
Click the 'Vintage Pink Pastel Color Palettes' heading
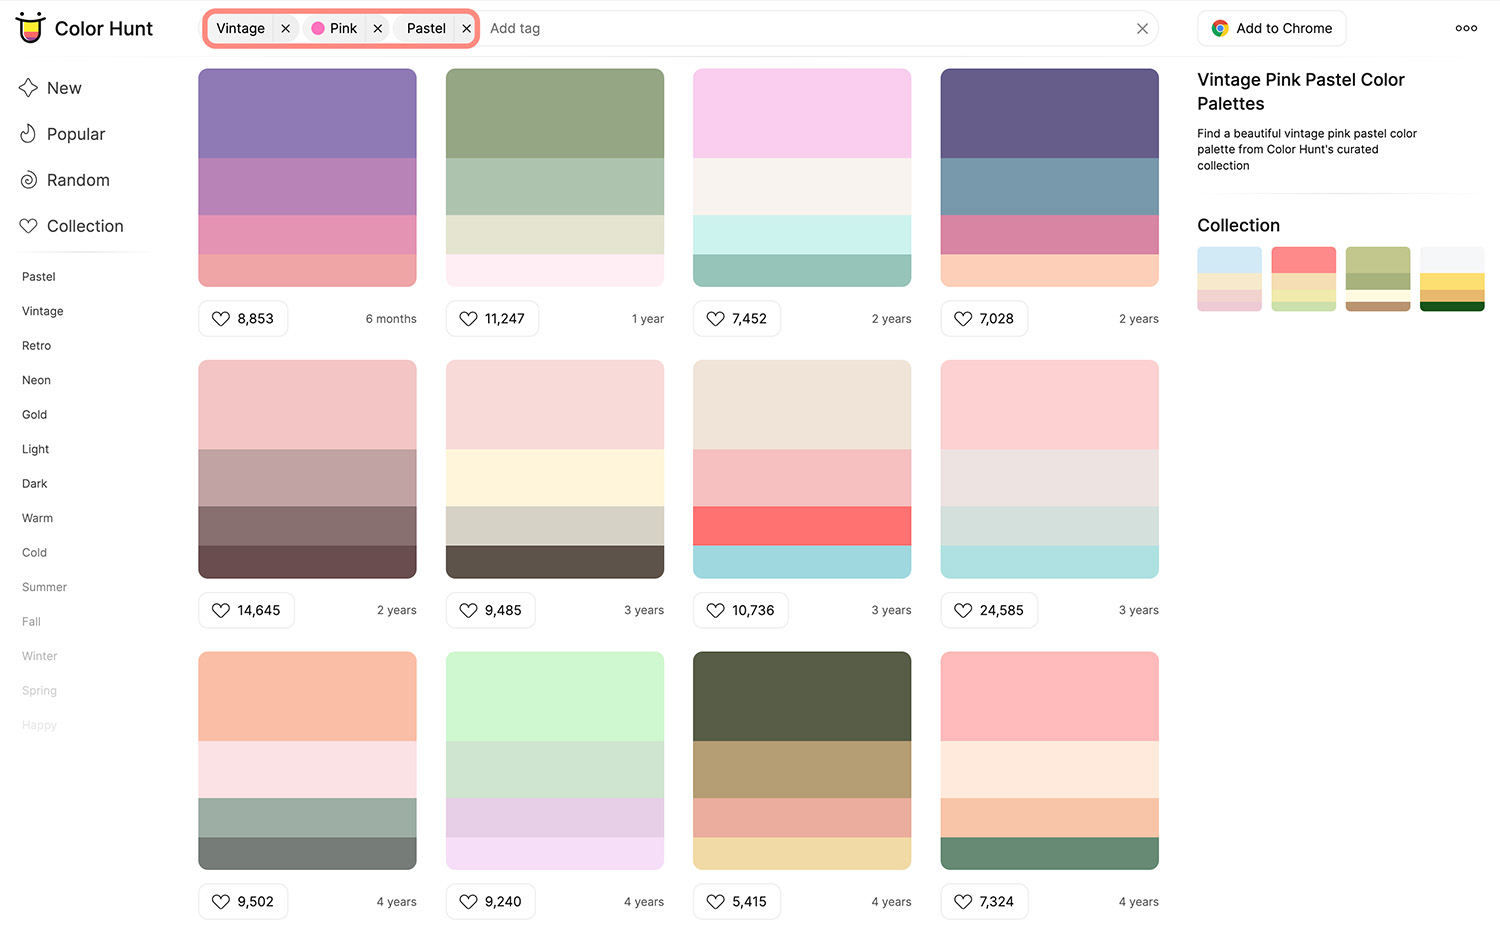coord(1301,91)
